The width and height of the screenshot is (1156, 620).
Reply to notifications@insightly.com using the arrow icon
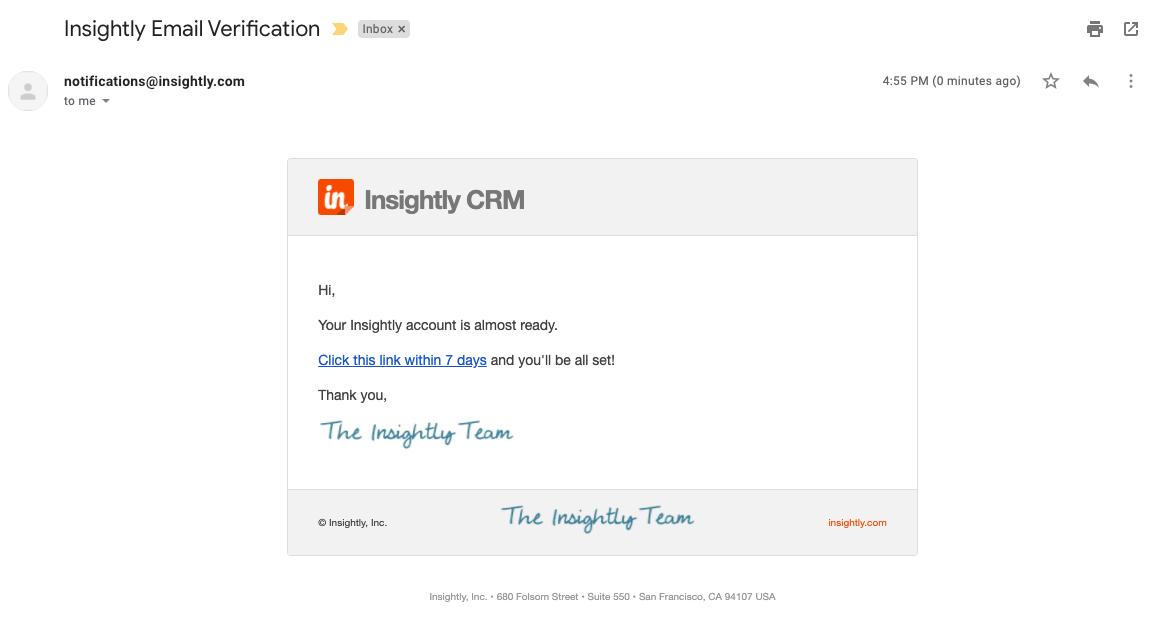pyautogui.click(x=1091, y=81)
